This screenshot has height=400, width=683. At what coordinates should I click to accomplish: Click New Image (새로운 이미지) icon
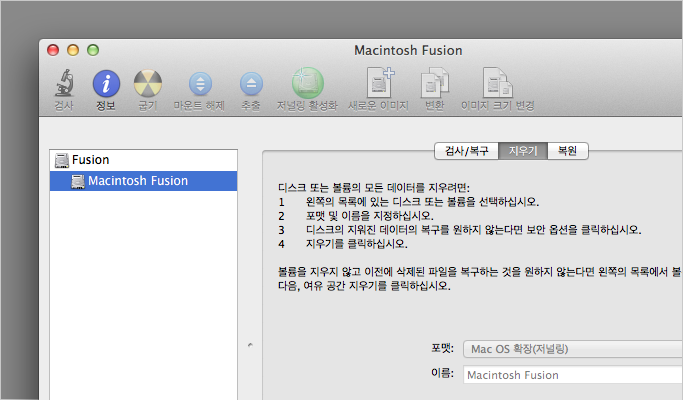point(379,82)
